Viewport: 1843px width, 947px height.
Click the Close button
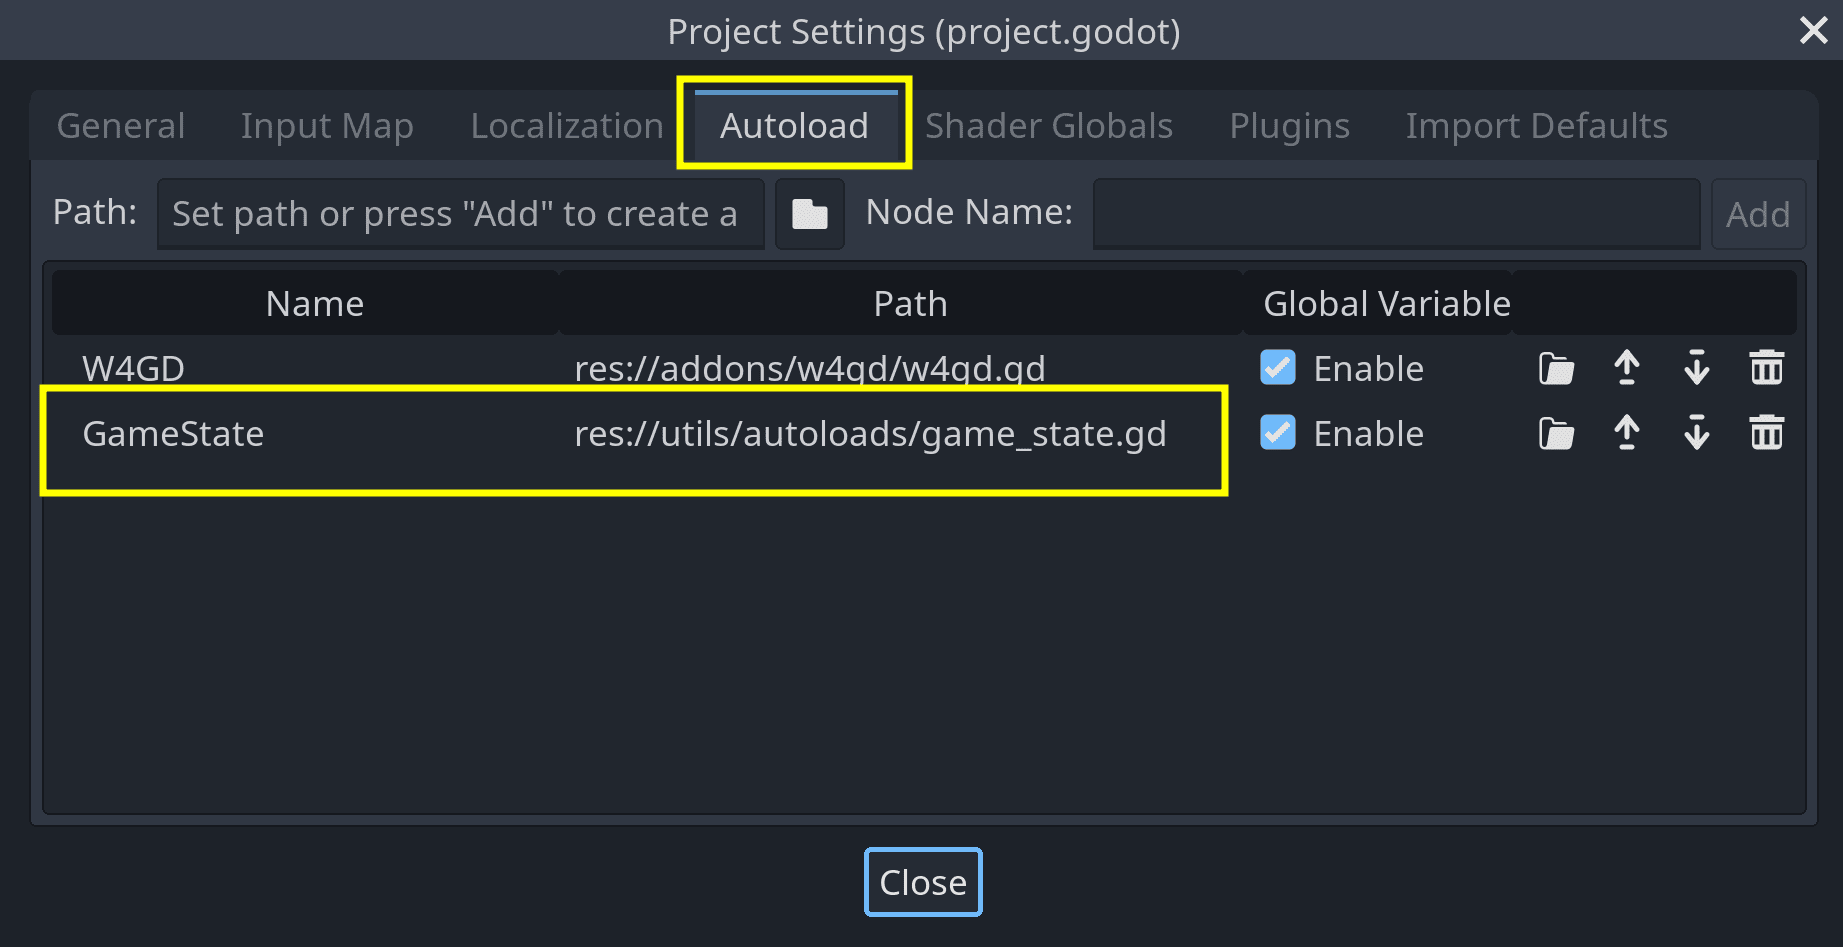(922, 882)
